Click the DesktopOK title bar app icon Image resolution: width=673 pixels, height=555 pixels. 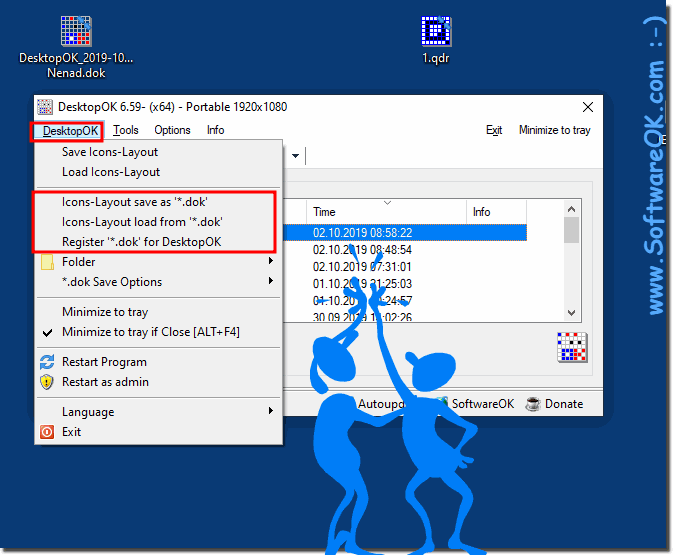tap(45, 107)
